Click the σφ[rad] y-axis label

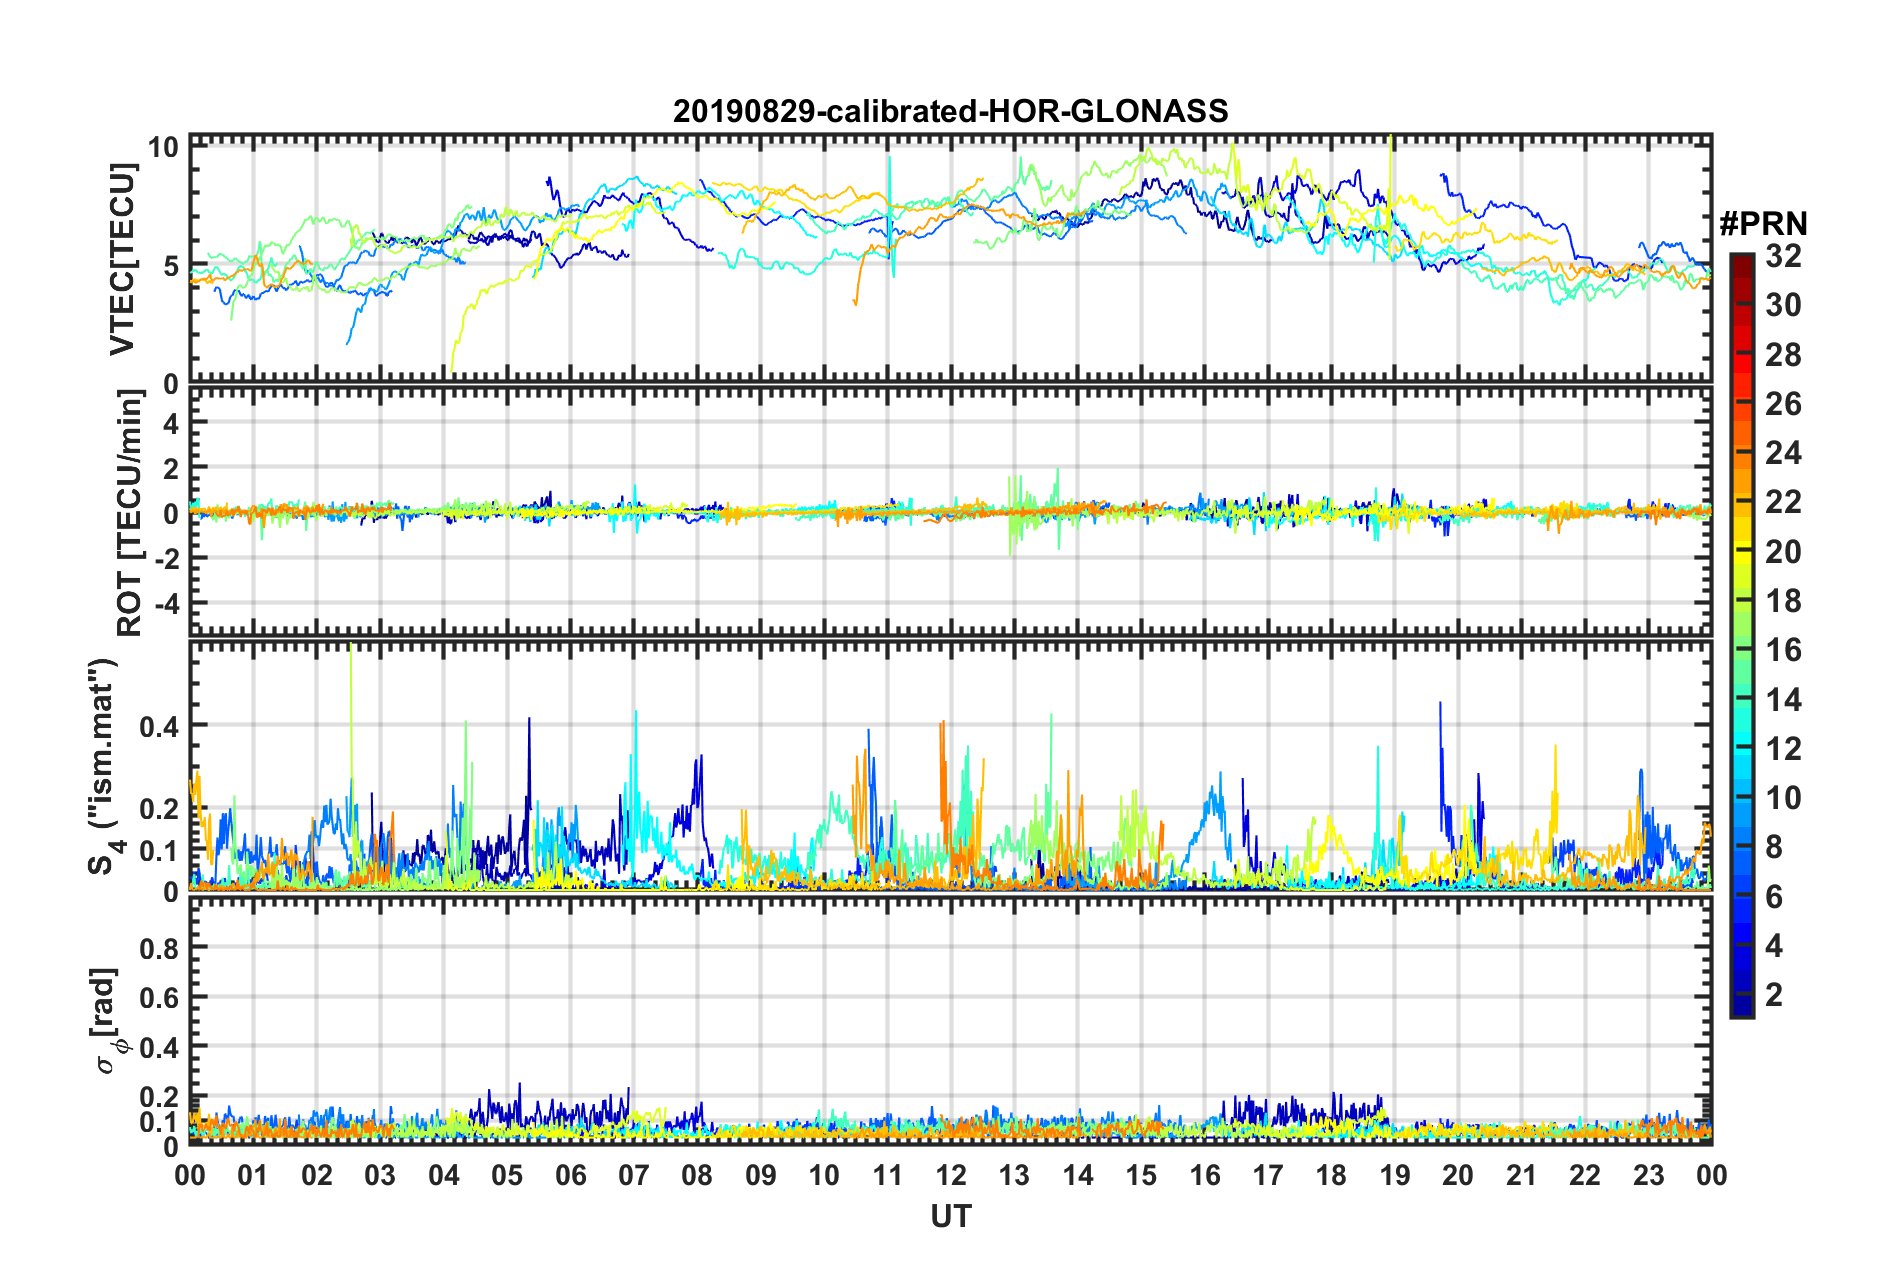106,1021
